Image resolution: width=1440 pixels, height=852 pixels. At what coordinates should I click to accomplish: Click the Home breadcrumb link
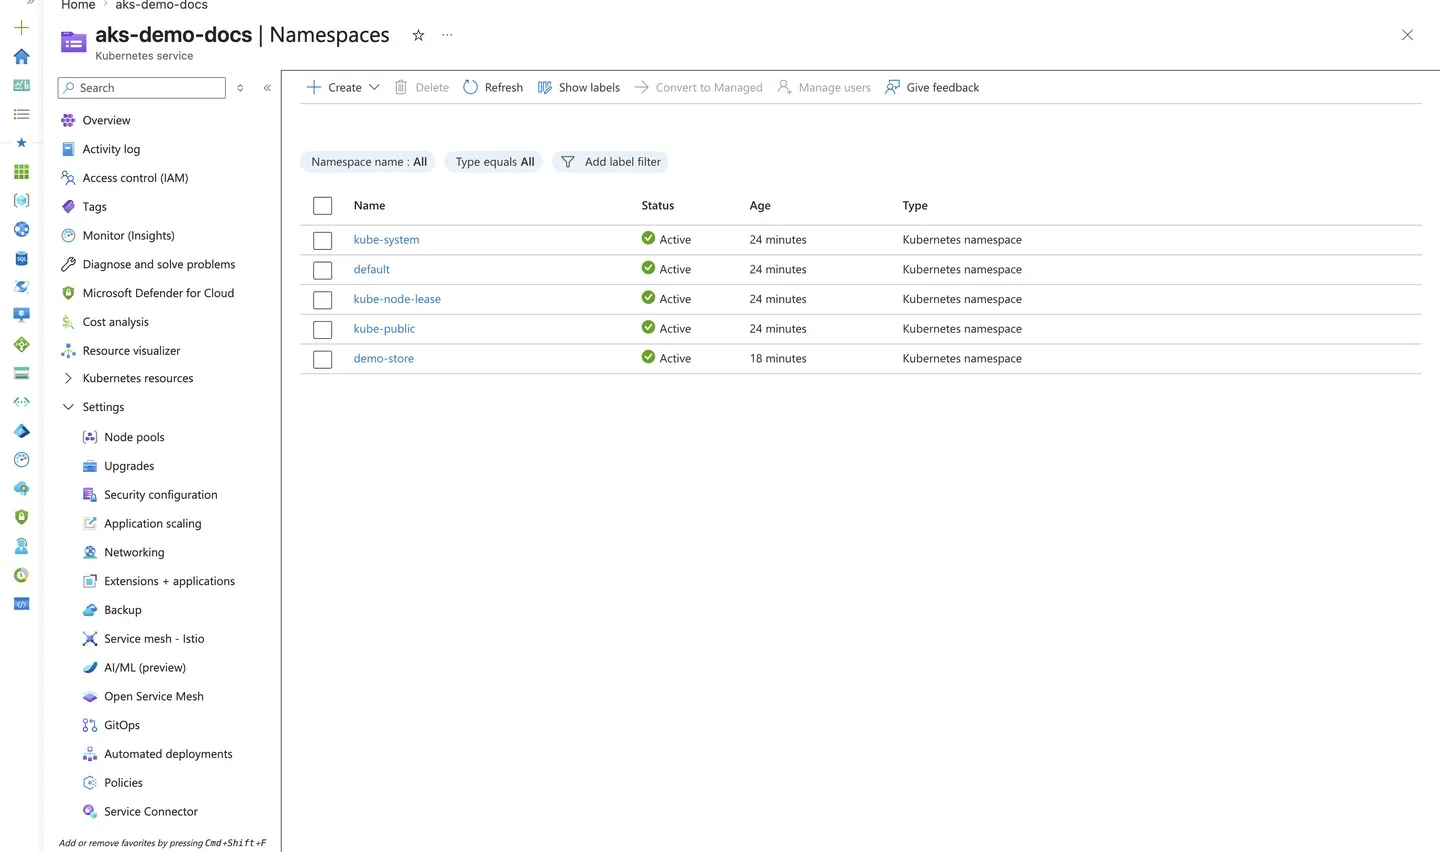coord(78,5)
